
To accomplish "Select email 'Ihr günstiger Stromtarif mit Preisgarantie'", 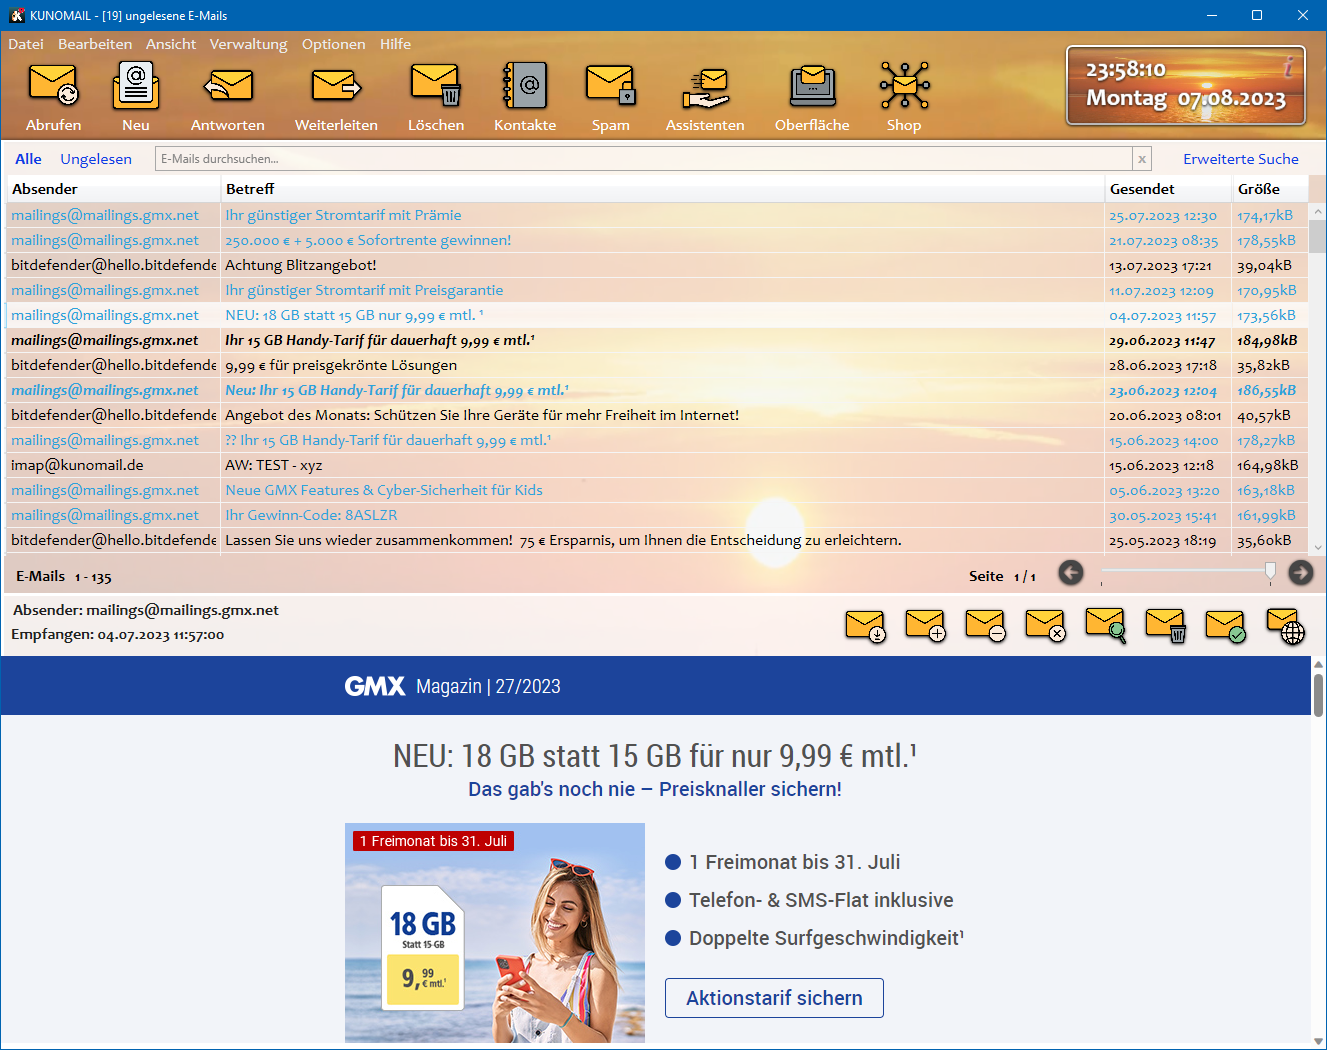I will point(657,290).
